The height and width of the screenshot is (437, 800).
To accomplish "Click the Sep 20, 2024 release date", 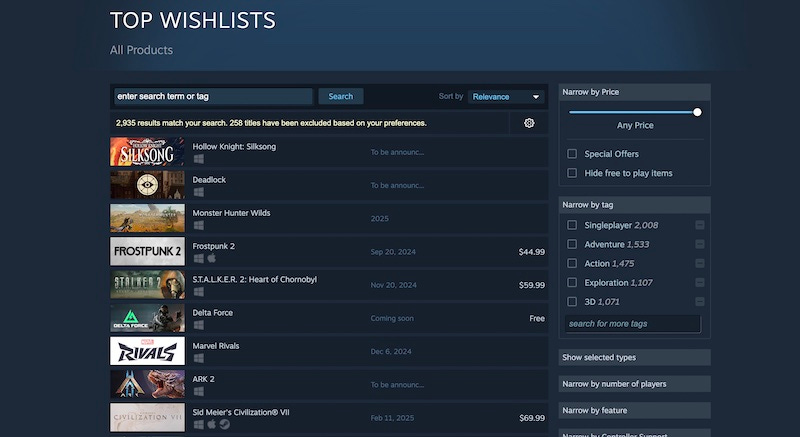I will pos(393,252).
